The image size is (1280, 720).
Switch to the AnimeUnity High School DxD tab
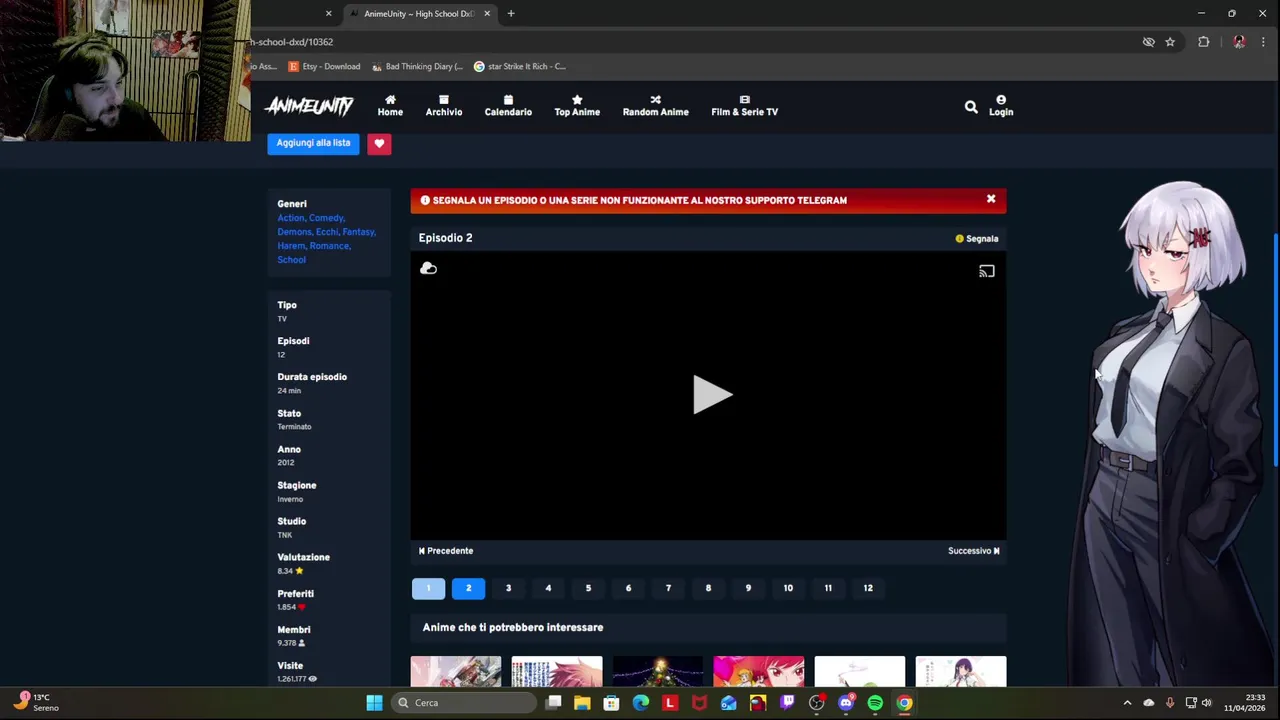pos(418,14)
